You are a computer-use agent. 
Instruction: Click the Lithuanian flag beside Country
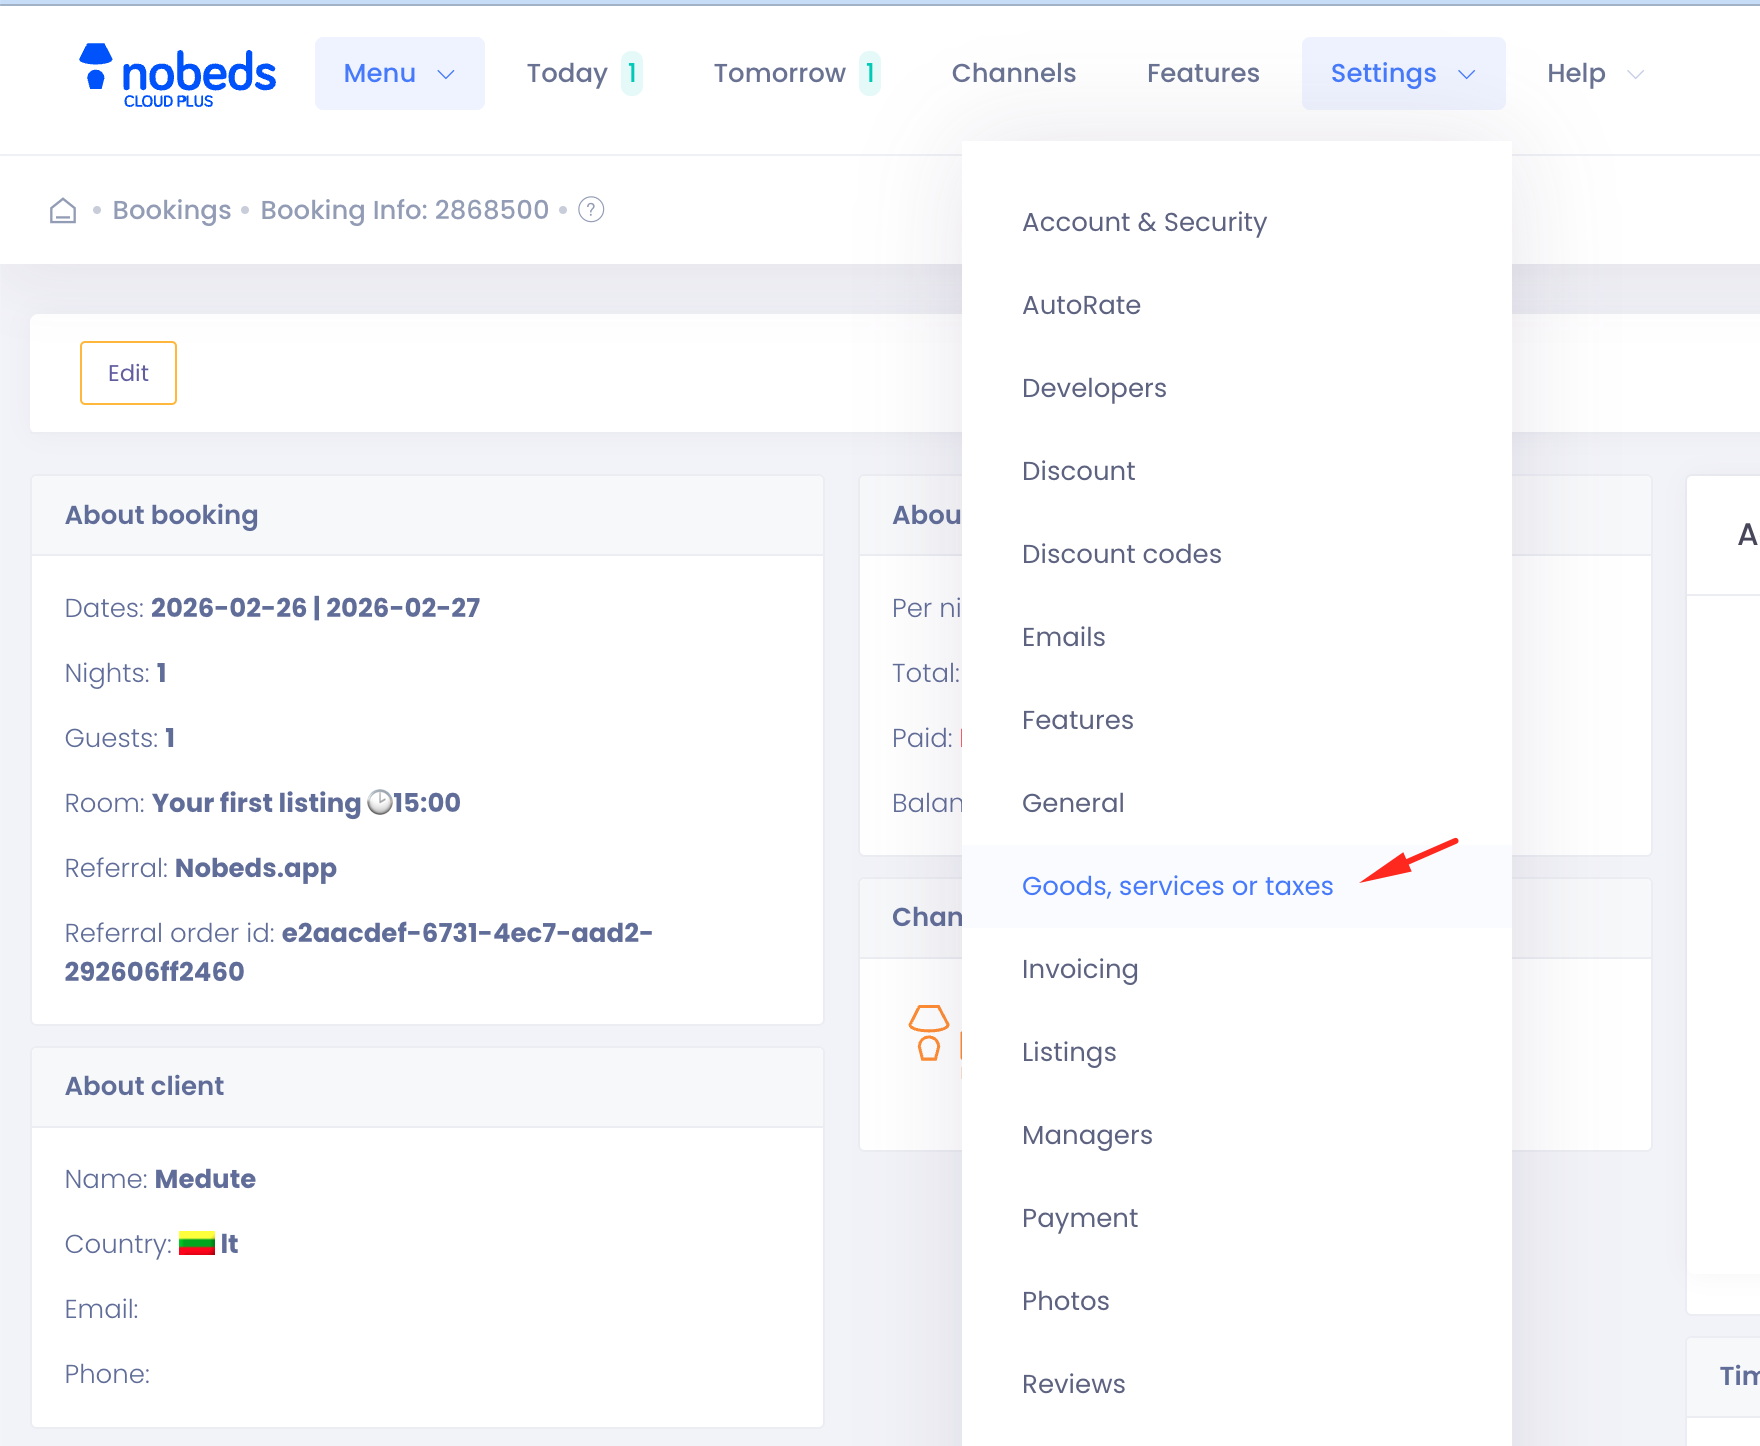pyautogui.click(x=196, y=1243)
